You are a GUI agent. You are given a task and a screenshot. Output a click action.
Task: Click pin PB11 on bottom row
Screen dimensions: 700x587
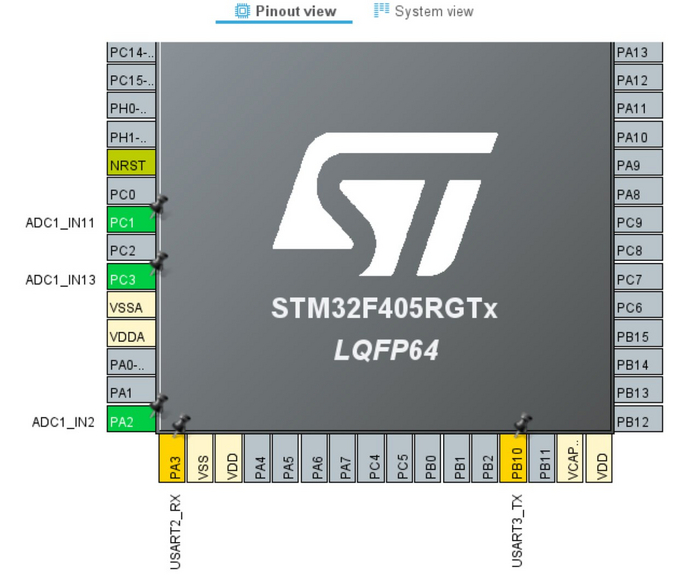click(x=542, y=458)
